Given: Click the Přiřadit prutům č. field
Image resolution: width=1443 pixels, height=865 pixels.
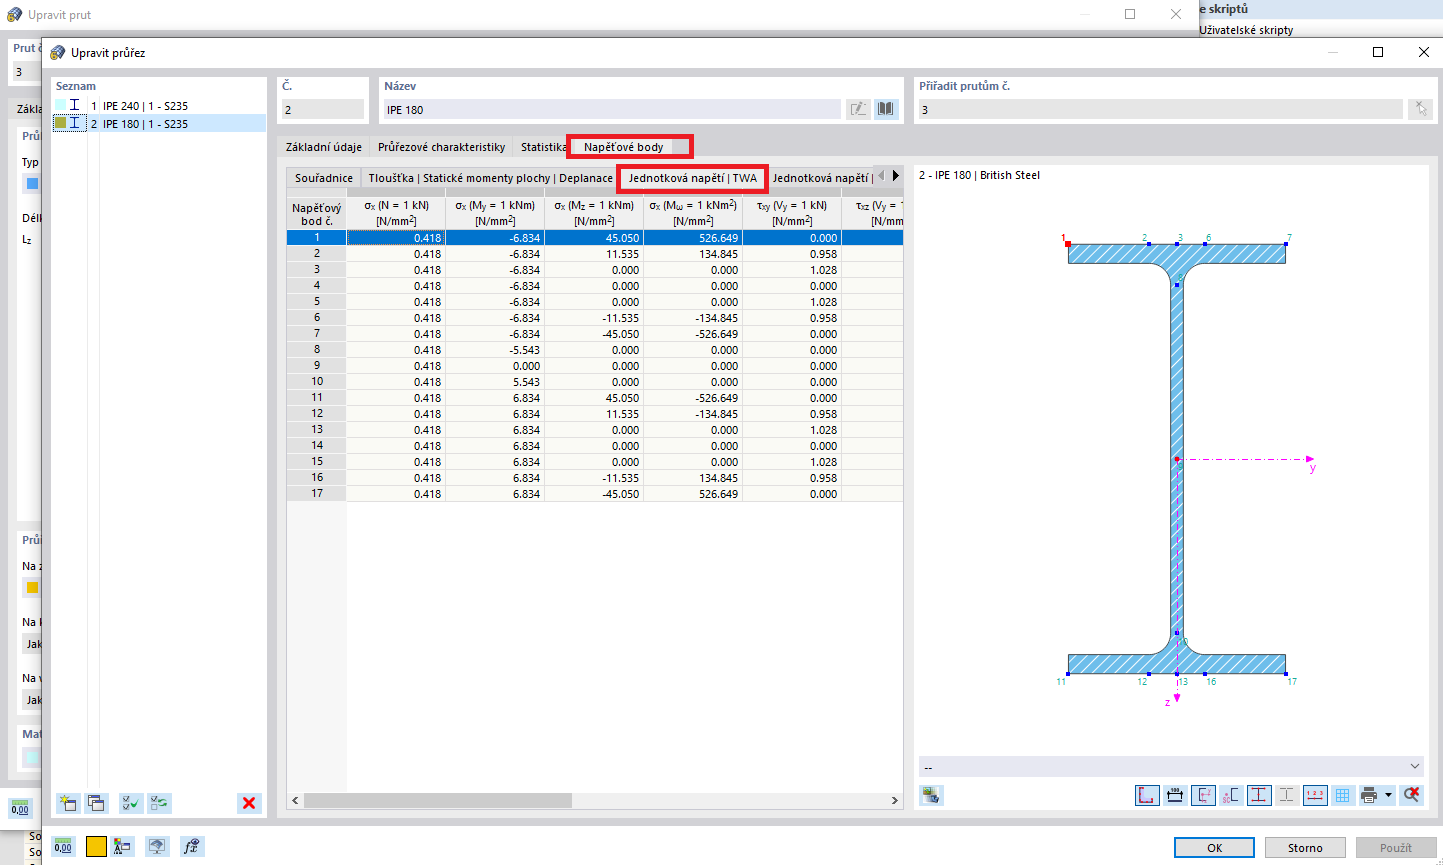Looking at the screenshot, I should (x=1160, y=109).
